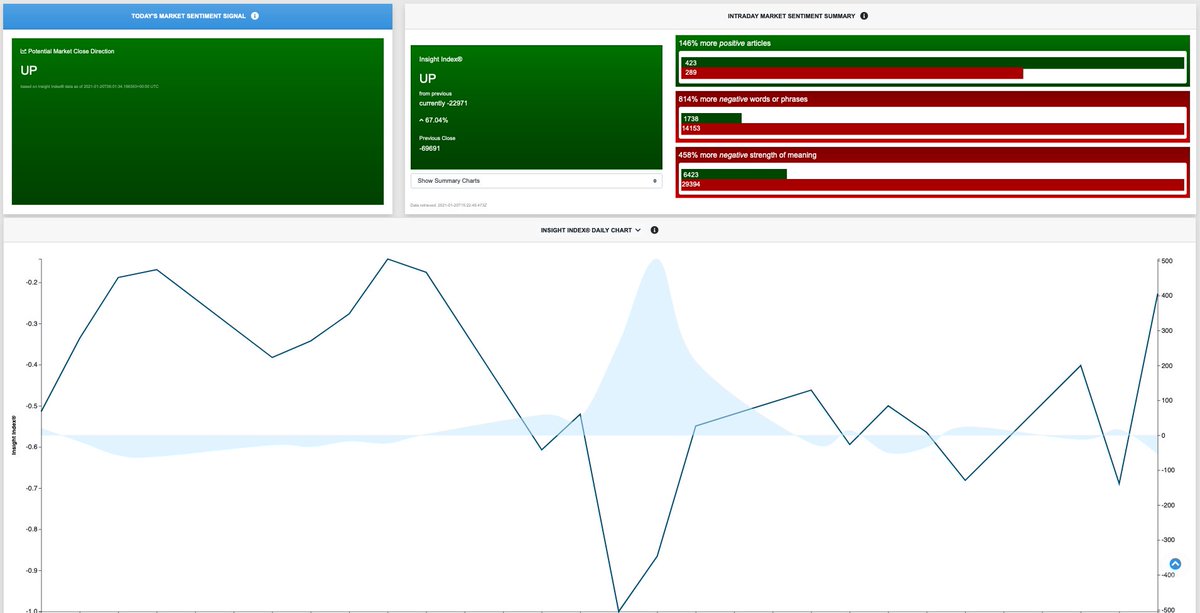Click chart icon beside Potential Market Close Direction

point(22,50)
